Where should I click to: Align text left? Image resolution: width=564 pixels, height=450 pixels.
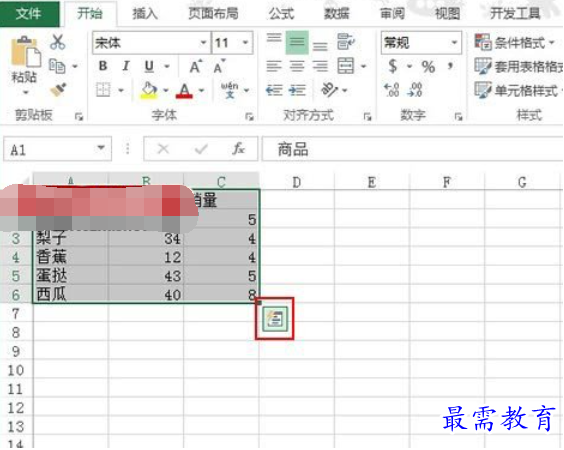[x=274, y=67]
